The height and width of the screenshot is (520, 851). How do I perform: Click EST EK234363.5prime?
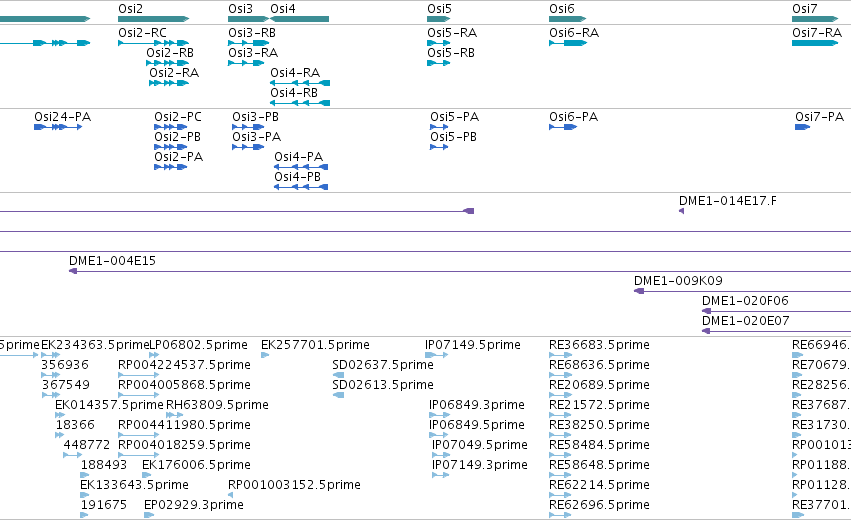pos(95,345)
